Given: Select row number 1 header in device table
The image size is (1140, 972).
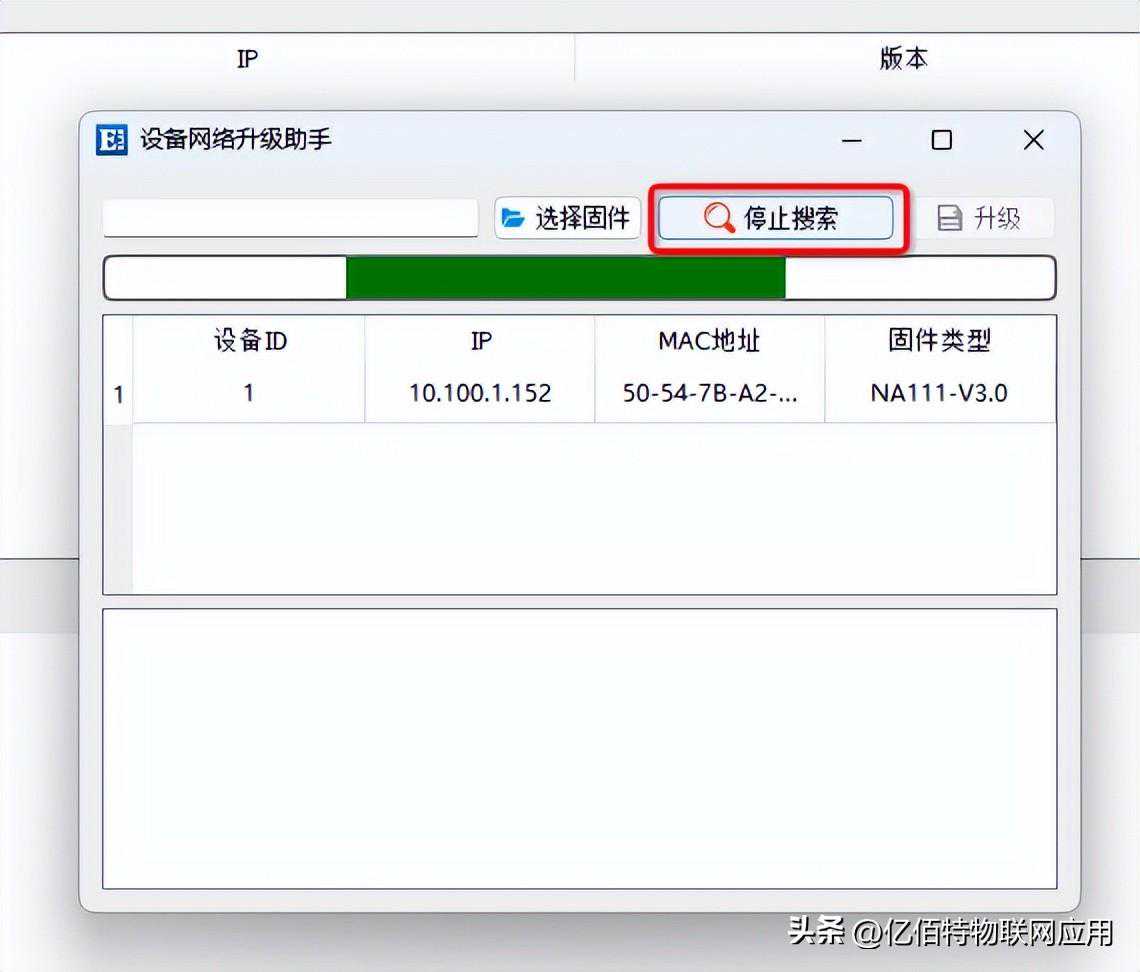Looking at the screenshot, I should click(x=119, y=395).
